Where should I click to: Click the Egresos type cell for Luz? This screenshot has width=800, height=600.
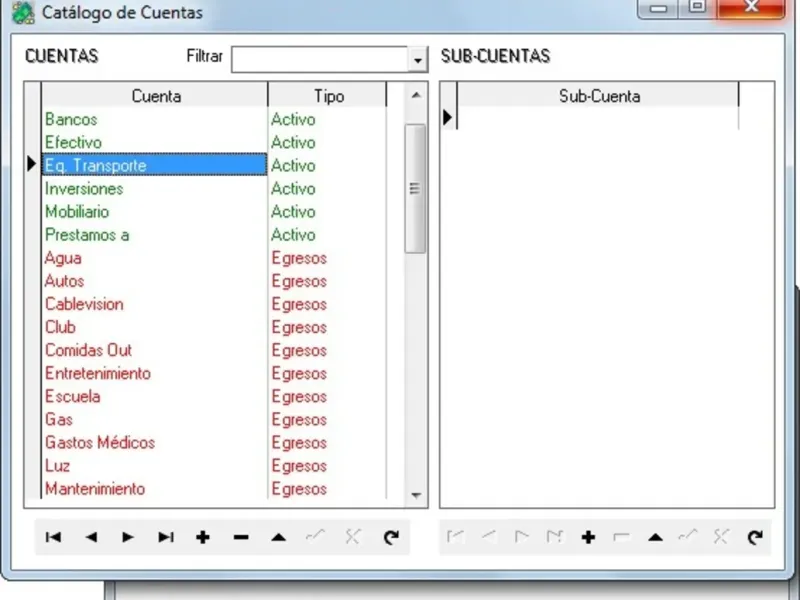[x=328, y=466]
